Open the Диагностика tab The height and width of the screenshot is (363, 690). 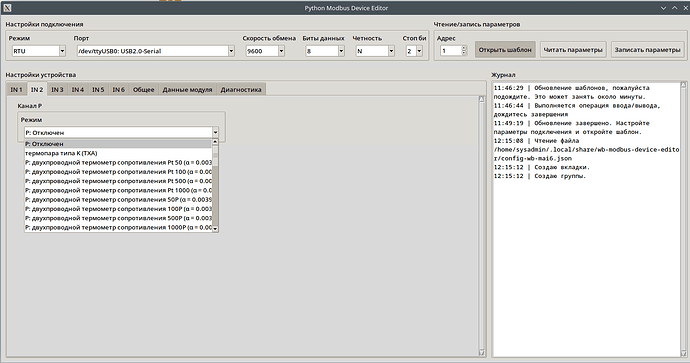(x=241, y=89)
